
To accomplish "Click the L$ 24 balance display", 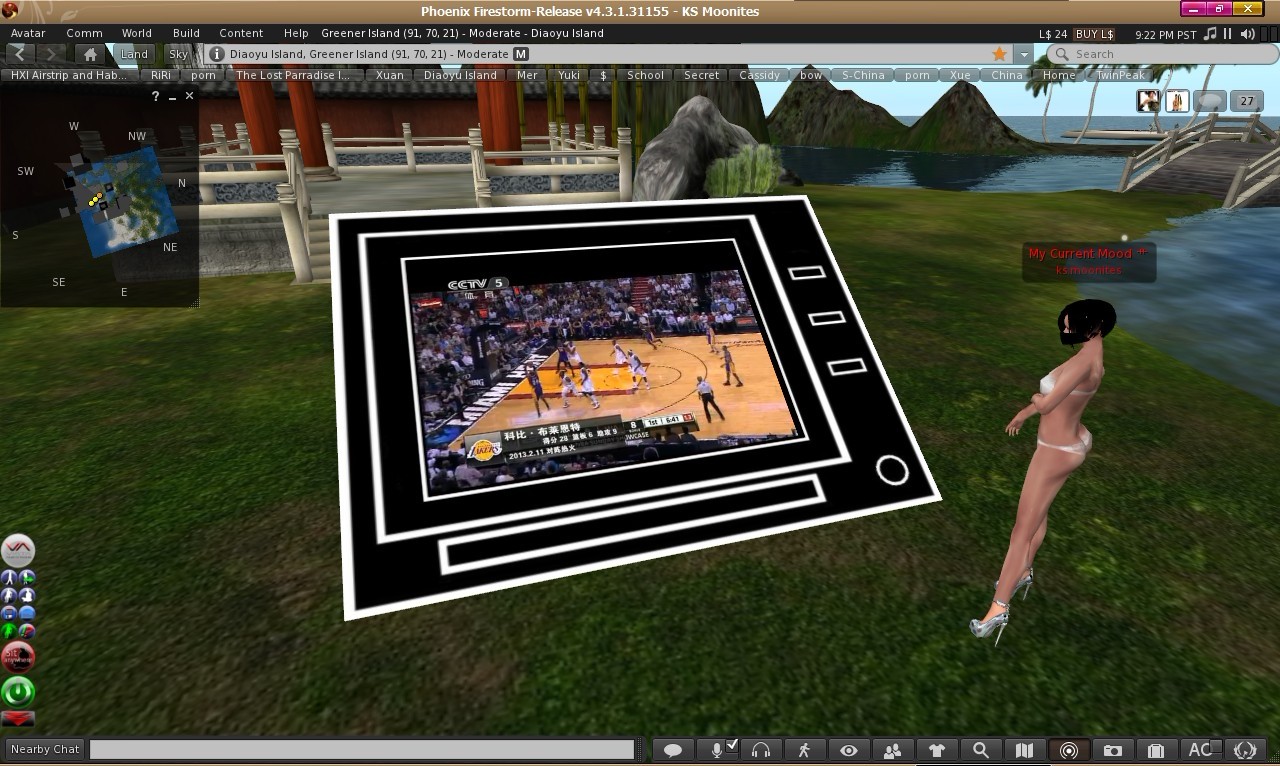I will pos(1053,34).
